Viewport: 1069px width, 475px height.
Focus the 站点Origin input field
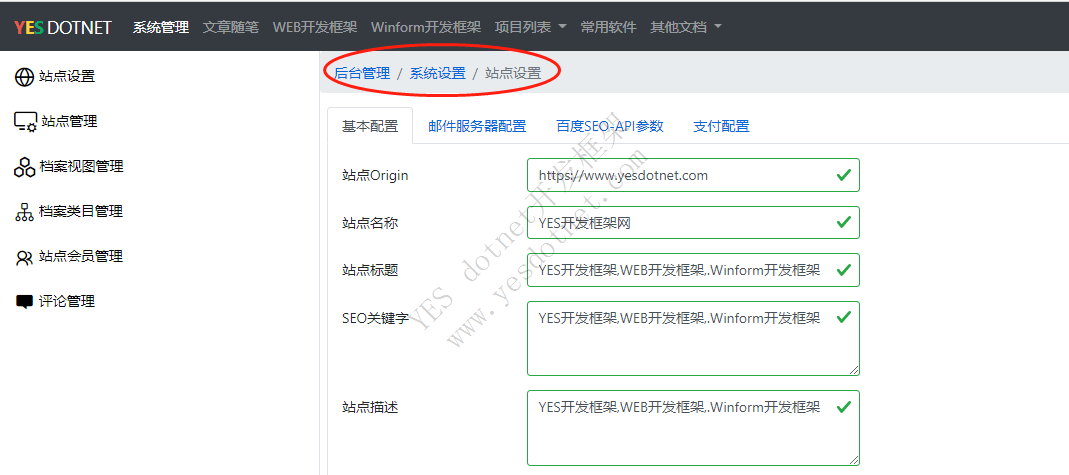click(x=693, y=175)
